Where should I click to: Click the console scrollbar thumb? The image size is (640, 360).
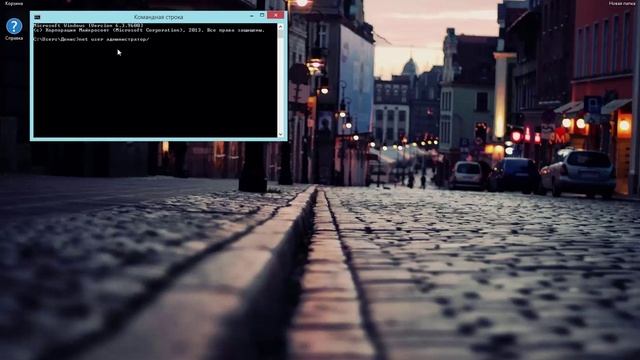pyautogui.click(x=280, y=34)
